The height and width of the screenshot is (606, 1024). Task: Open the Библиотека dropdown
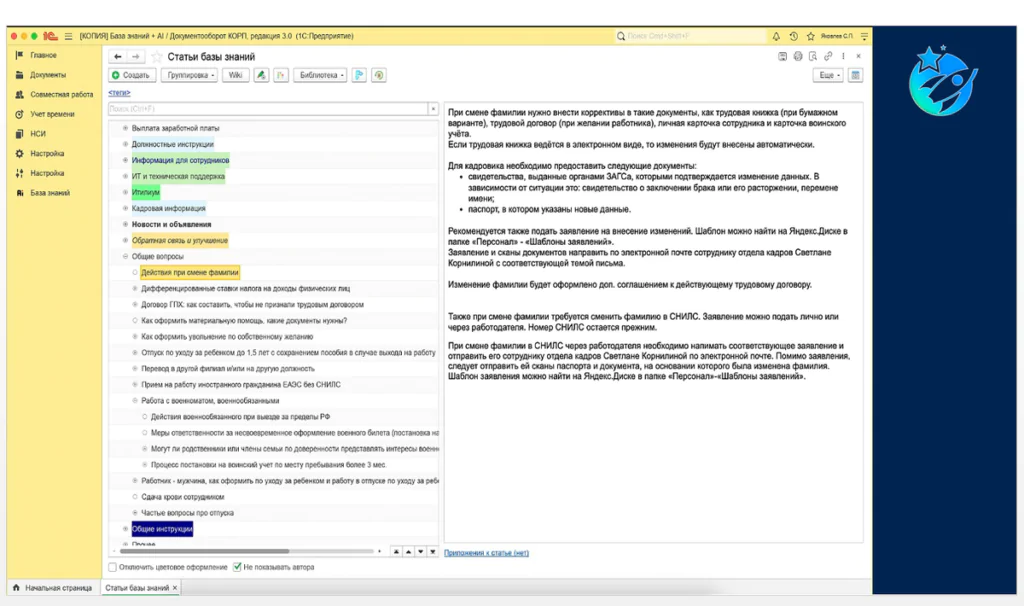click(320, 75)
